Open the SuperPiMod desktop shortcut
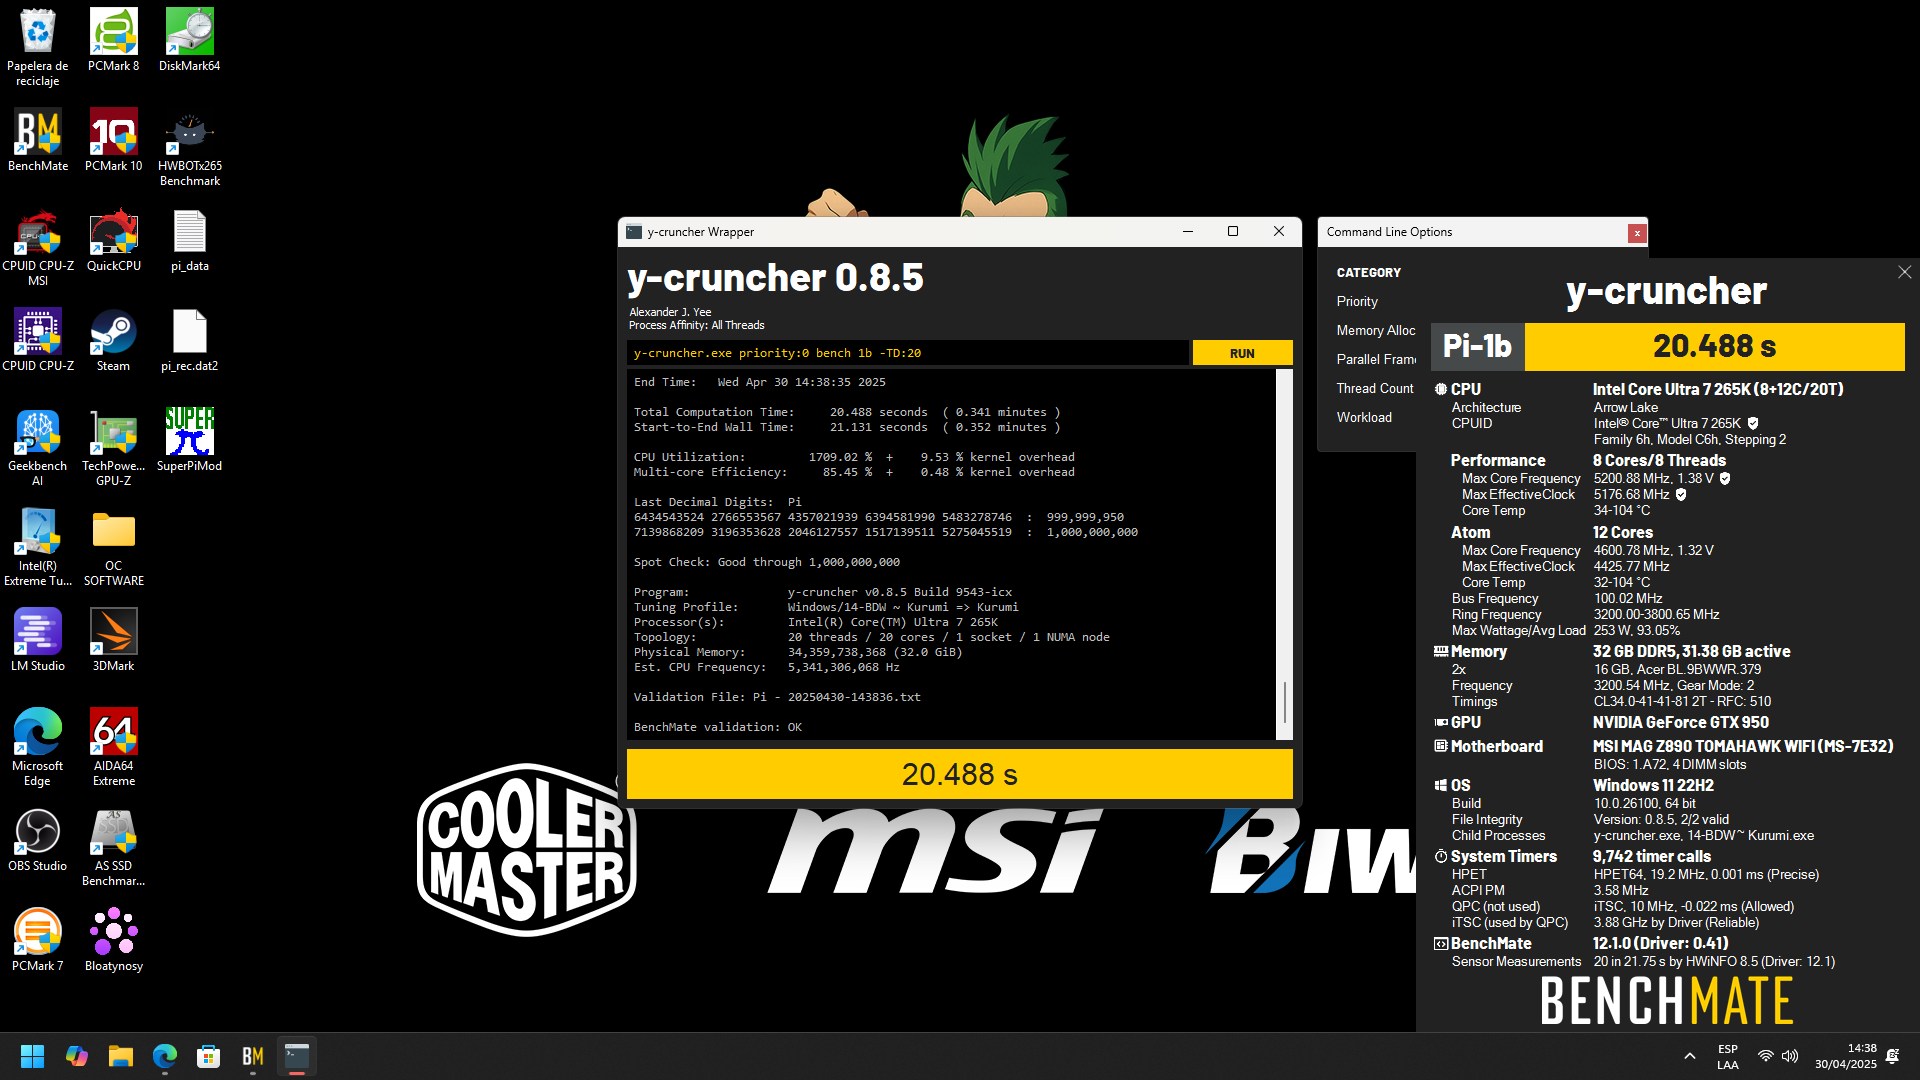Screen dimensions: 1920x1080 click(x=189, y=440)
